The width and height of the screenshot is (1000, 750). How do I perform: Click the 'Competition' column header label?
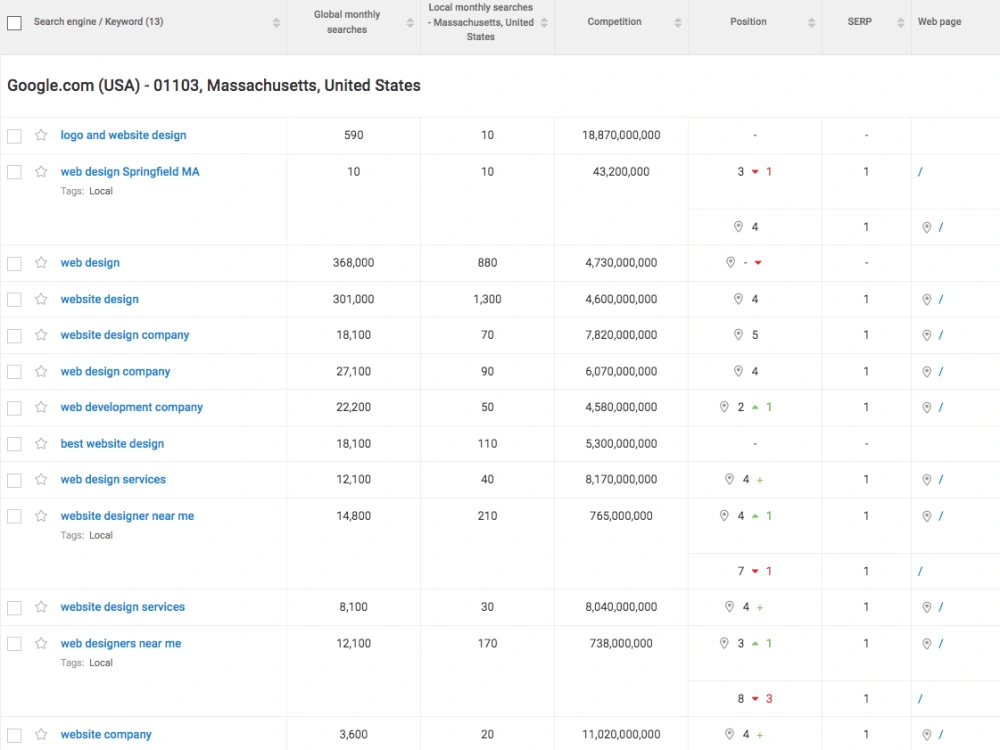[614, 22]
